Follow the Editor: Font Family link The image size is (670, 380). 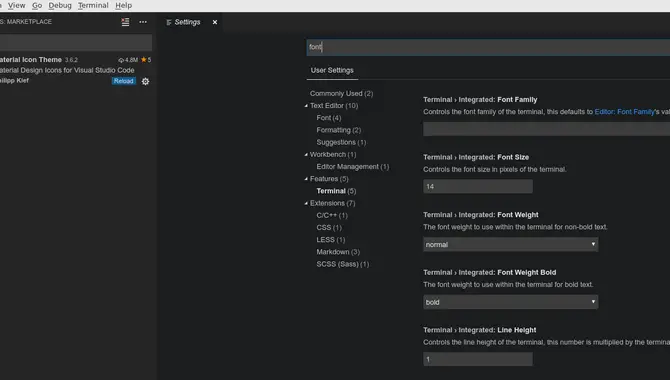coord(624,112)
